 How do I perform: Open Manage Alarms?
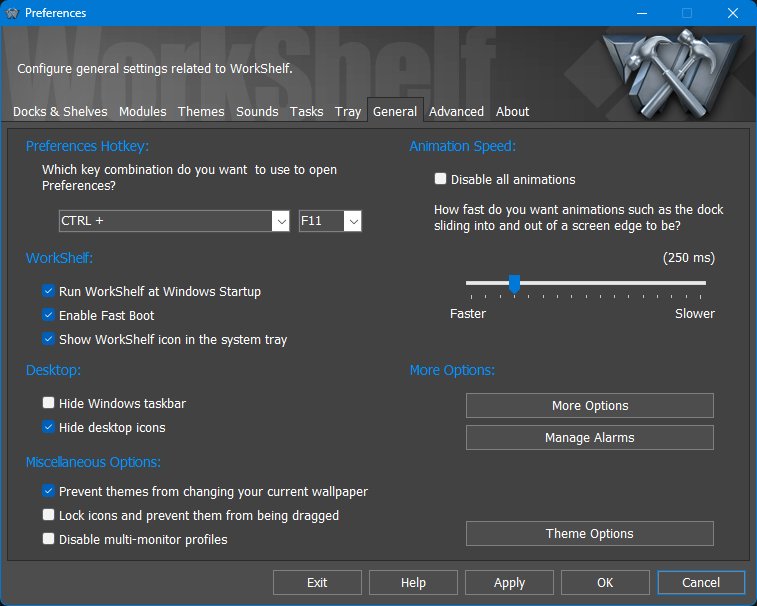[x=589, y=437]
